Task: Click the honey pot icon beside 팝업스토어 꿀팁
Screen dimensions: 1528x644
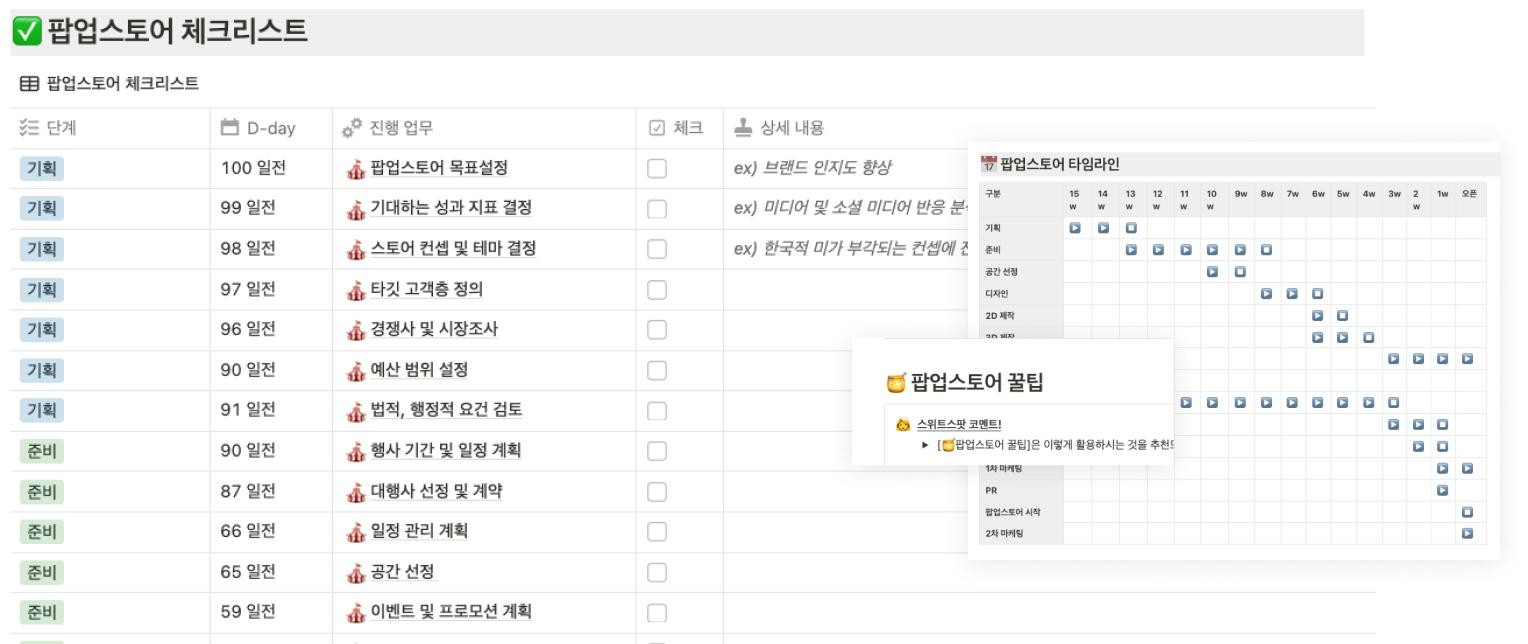Action: 896,381
